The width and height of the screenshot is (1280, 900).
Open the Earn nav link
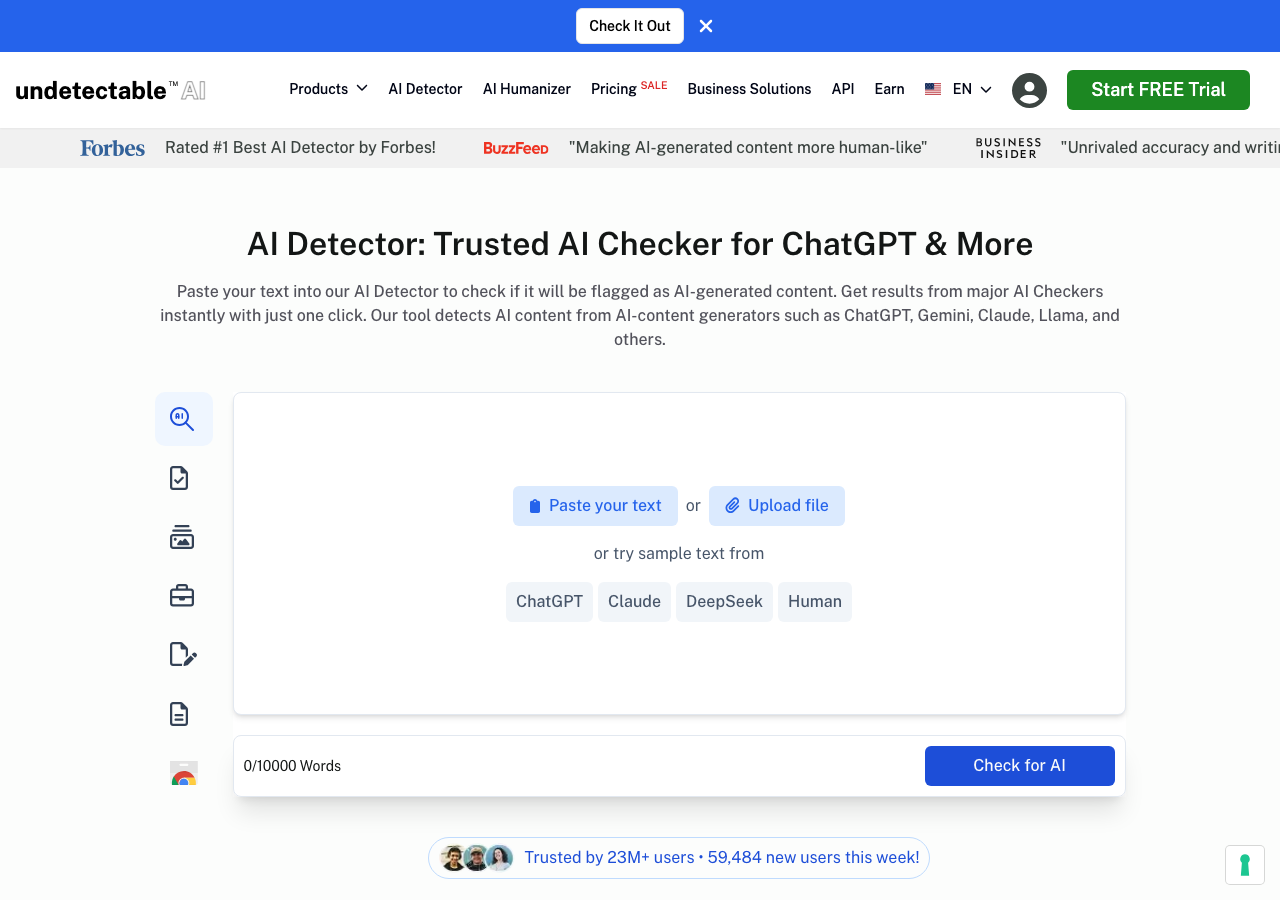tap(889, 89)
